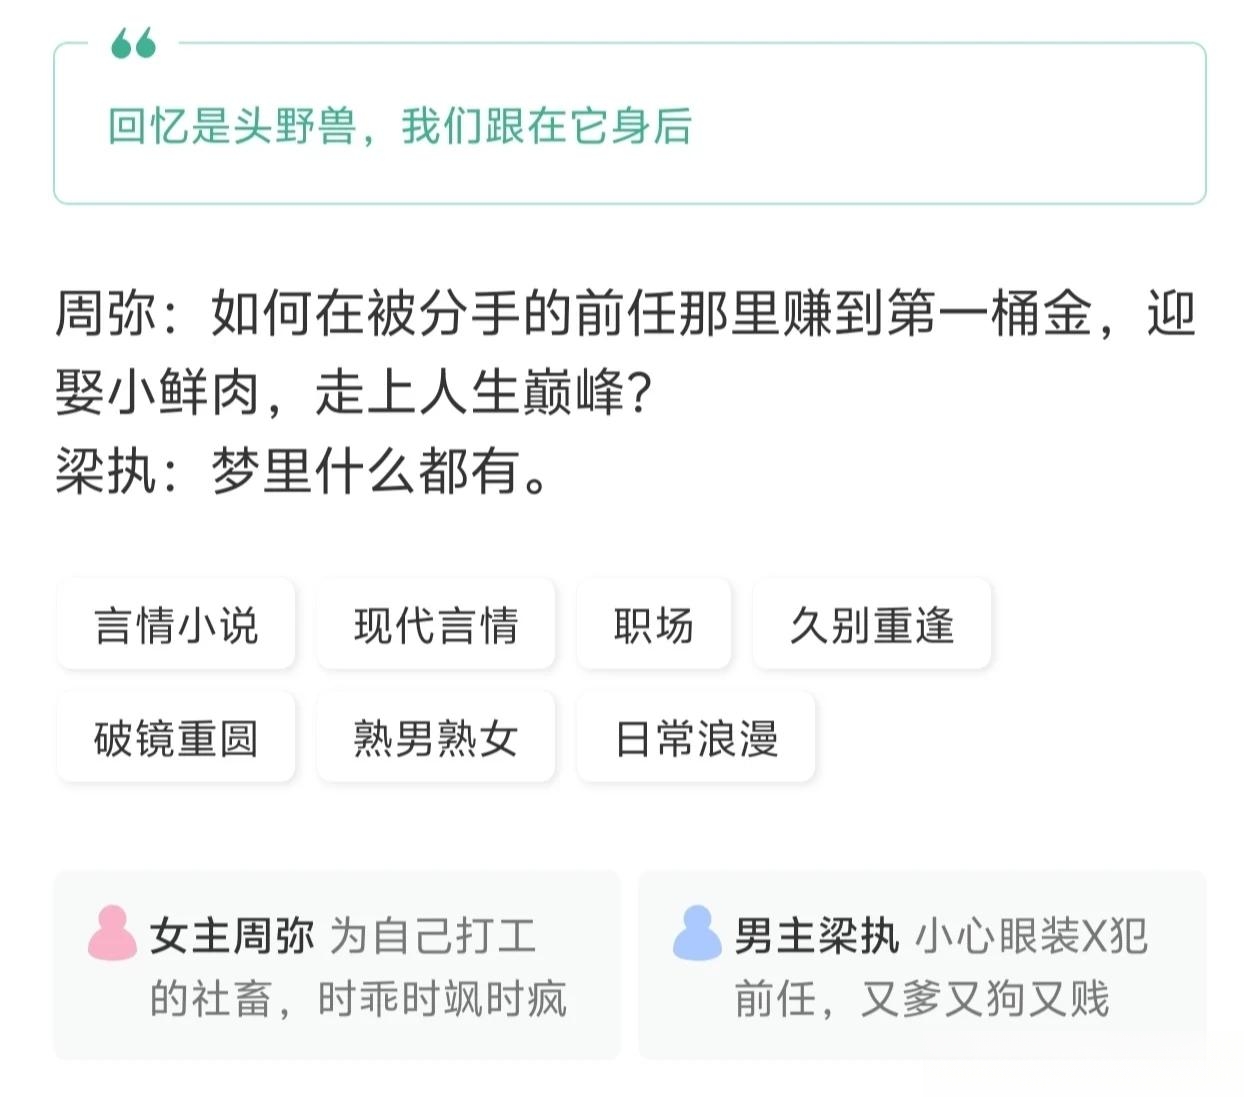The height and width of the screenshot is (1108, 1260).
Task: Tap the 职场 tag
Action: [654, 625]
